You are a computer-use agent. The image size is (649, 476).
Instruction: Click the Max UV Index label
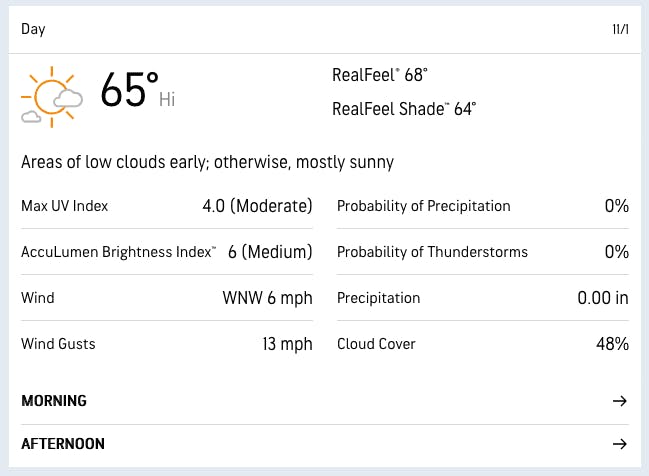(65, 206)
